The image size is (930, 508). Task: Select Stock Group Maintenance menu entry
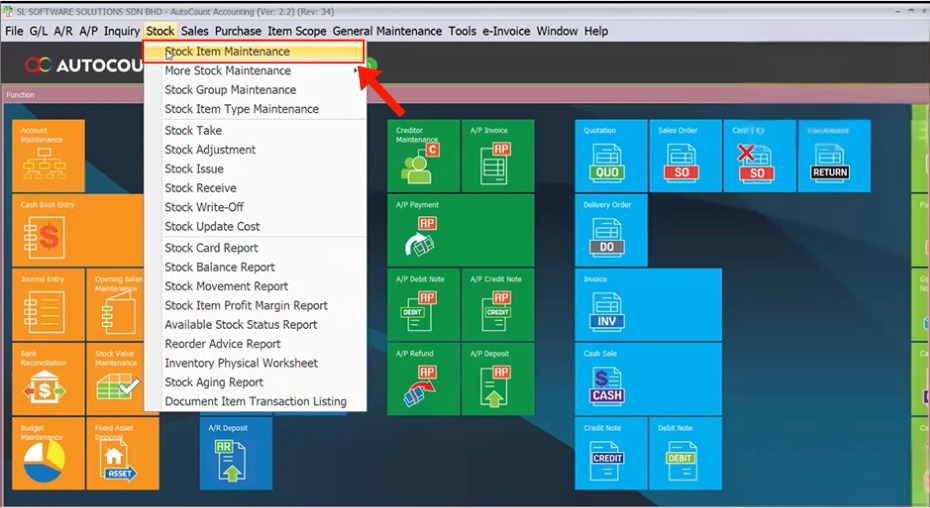pyautogui.click(x=255, y=90)
